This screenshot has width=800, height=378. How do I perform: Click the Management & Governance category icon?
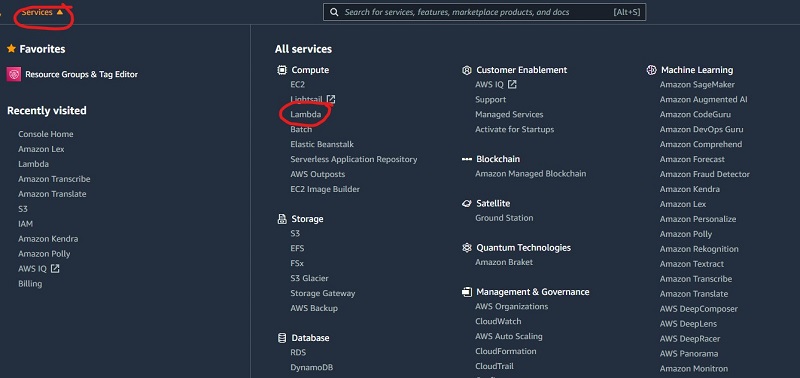click(466, 292)
